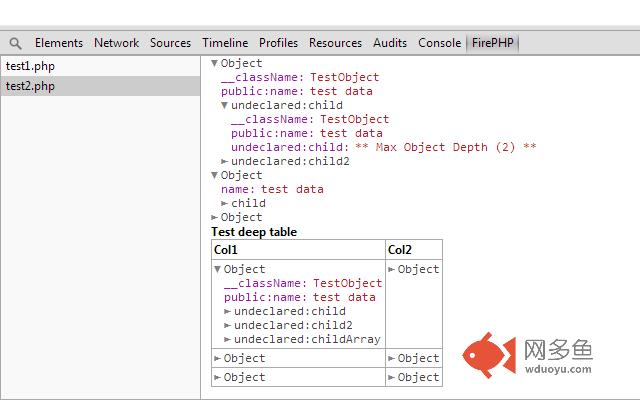Image resolution: width=640 pixels, height=400 pixels.
Task: Expand the child node under name: test data
Action: 225,203
